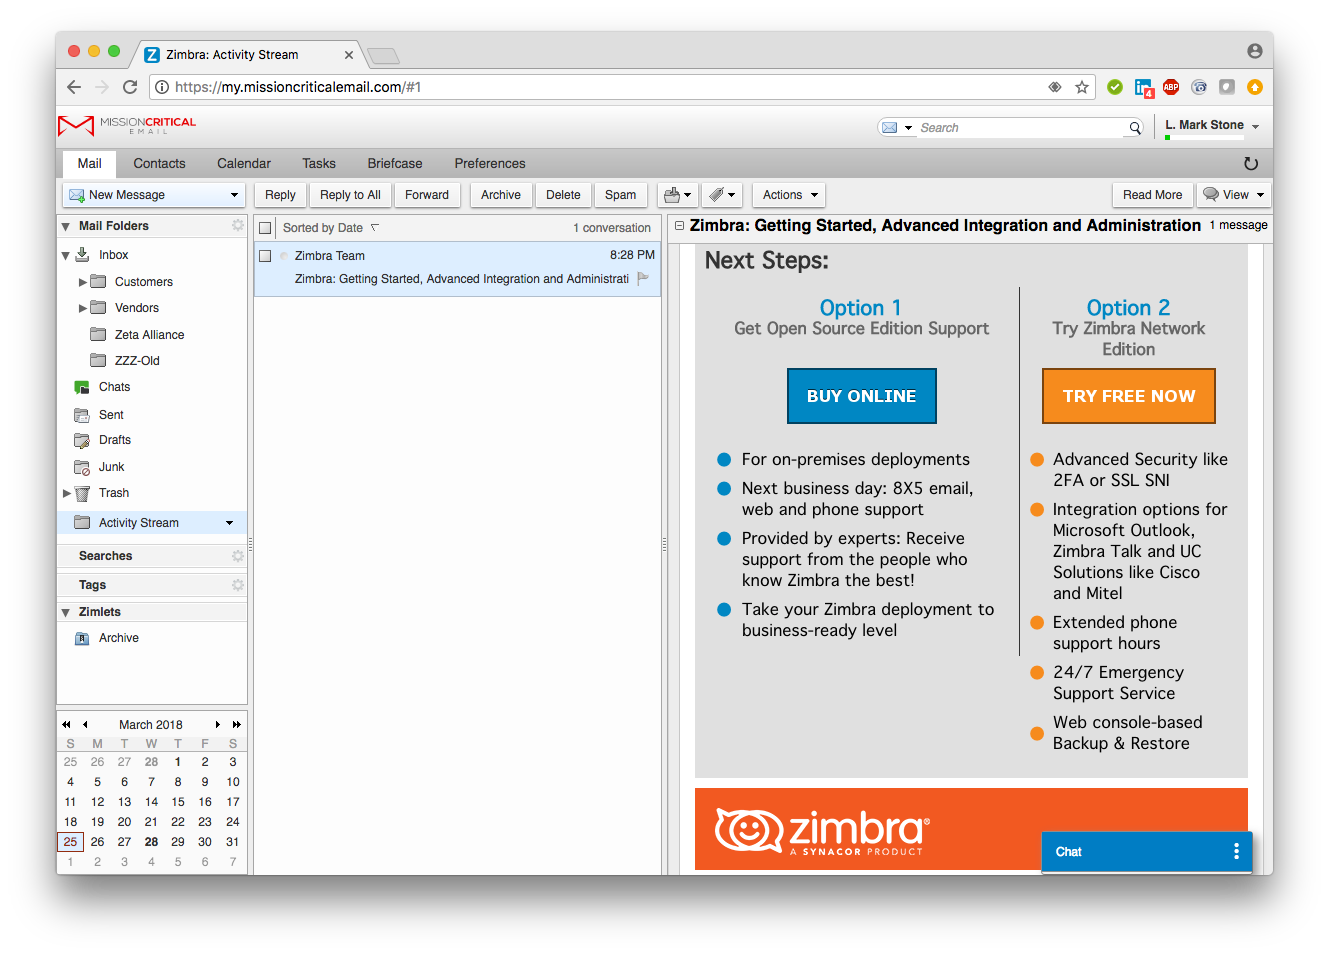Click the Archive zimlet icon
1329x955 pixels.
pyautogui.click(x=83, y=638)
